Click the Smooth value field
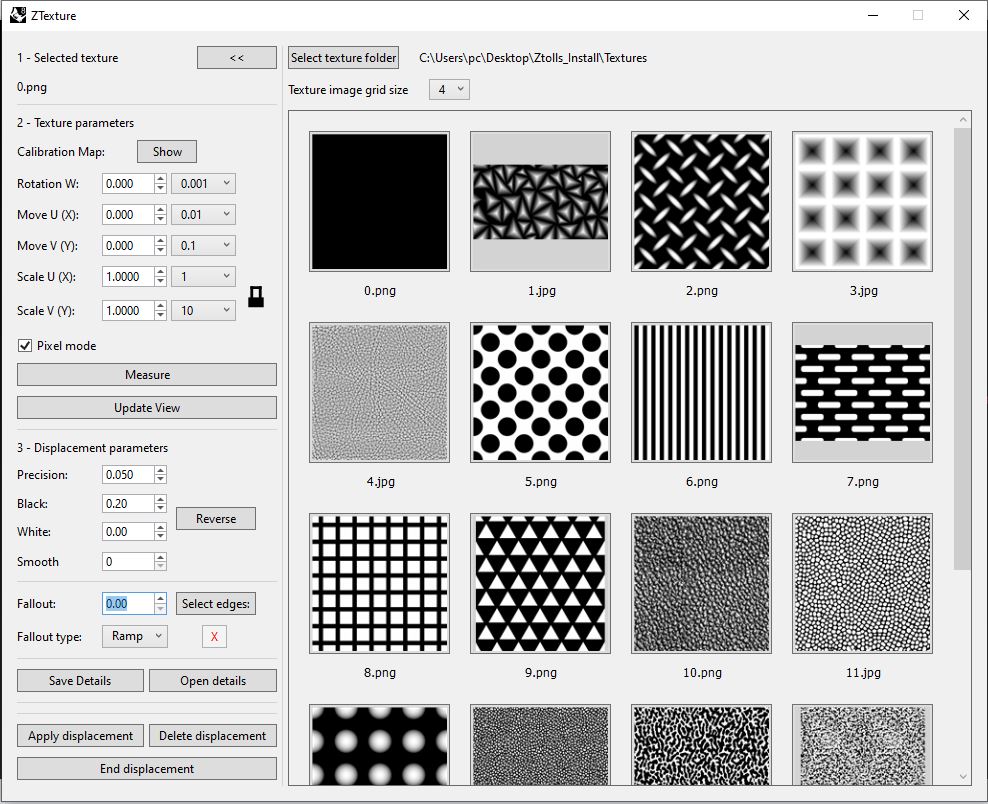Screen dimensions: 988x804 tap(128, 561)
